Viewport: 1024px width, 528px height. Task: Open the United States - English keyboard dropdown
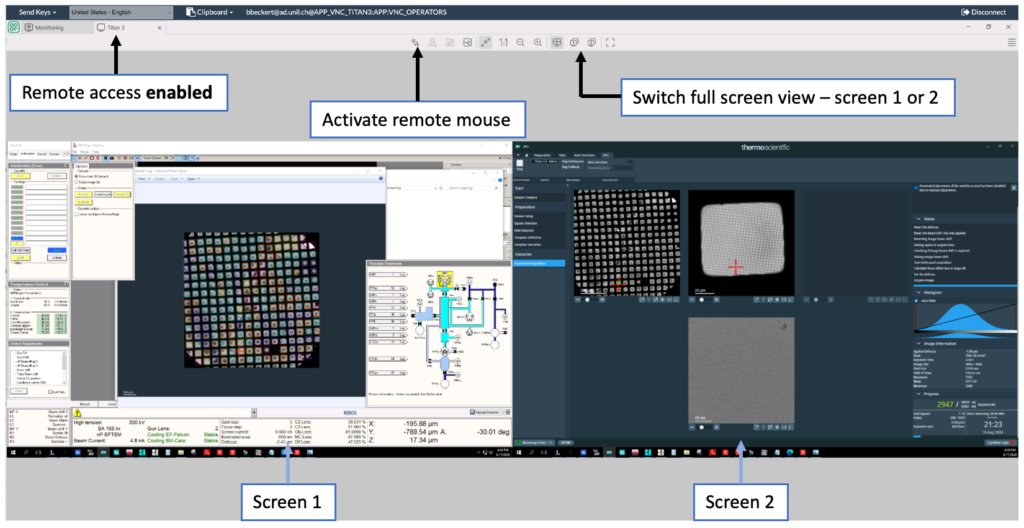121,12
